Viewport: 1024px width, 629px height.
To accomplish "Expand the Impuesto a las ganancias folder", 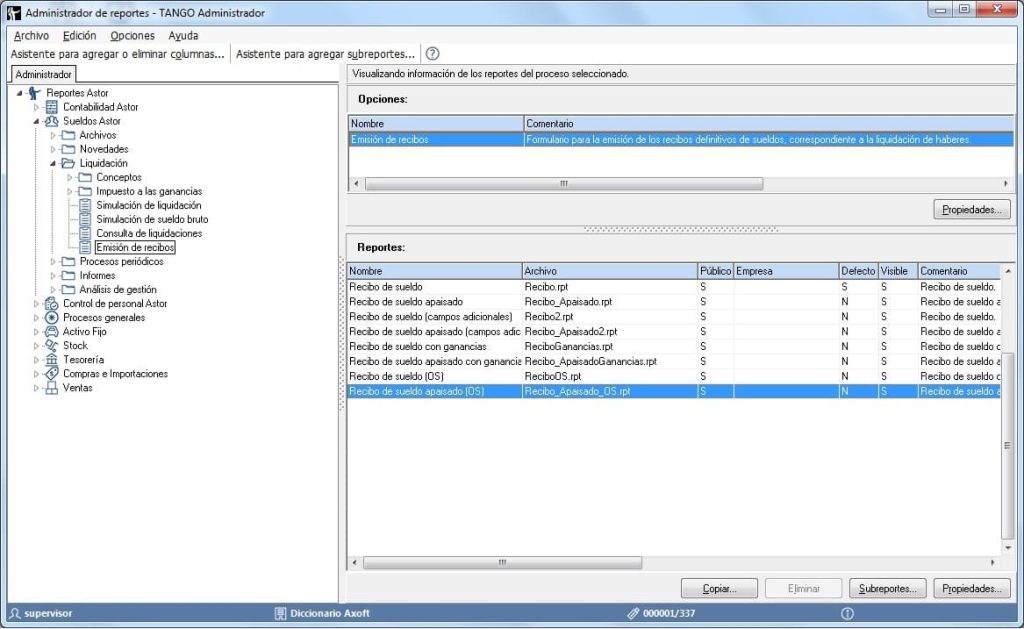I will [70, 191].
